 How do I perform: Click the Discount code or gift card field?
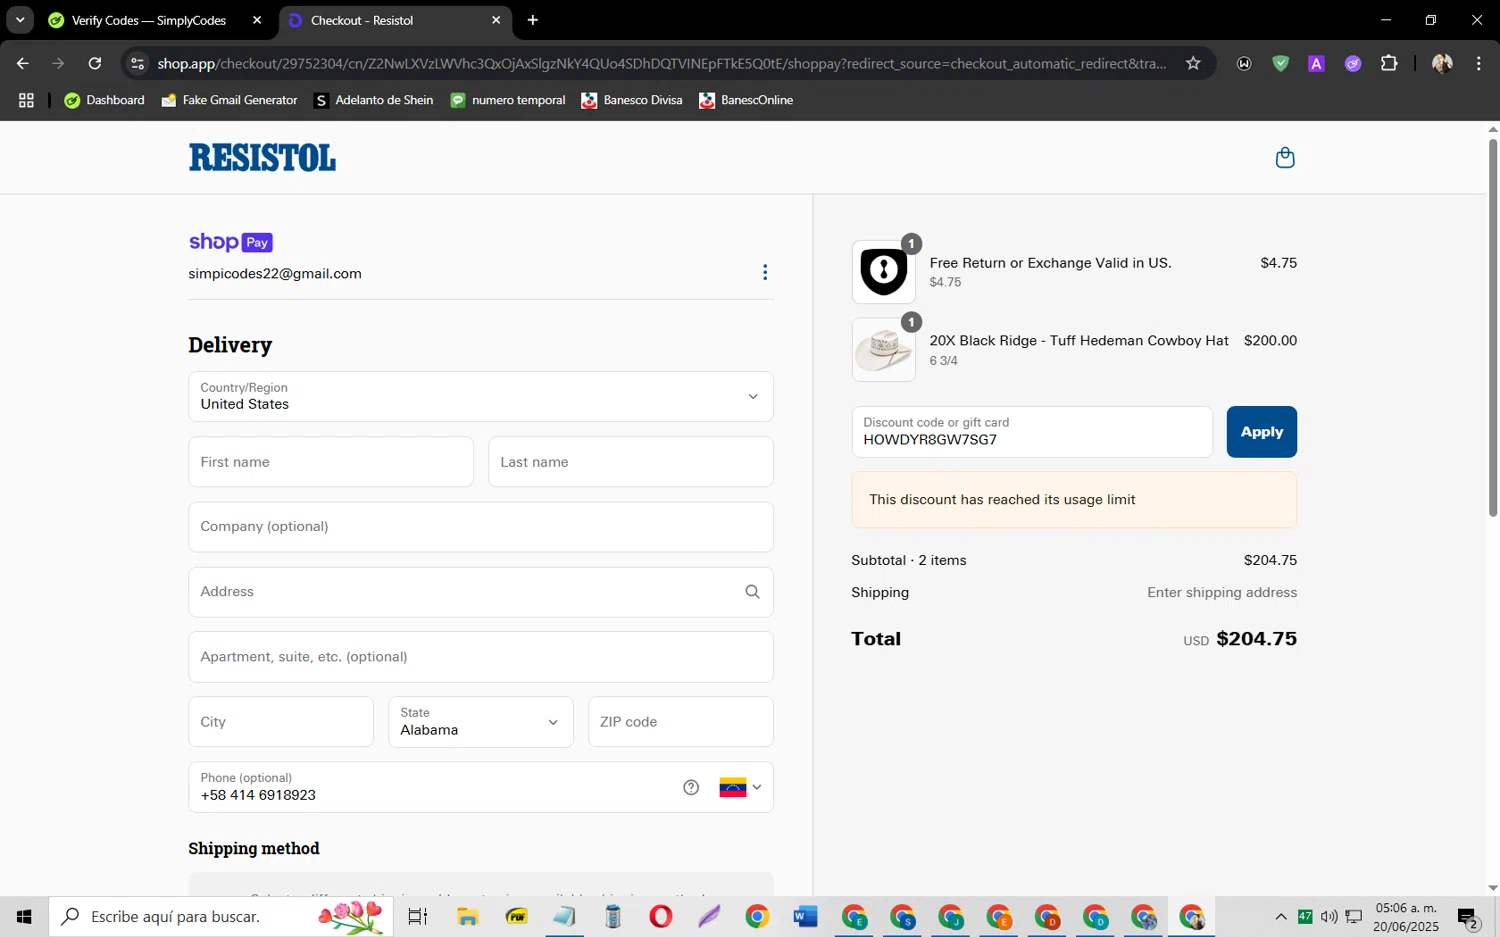[x=1032, y=432]
